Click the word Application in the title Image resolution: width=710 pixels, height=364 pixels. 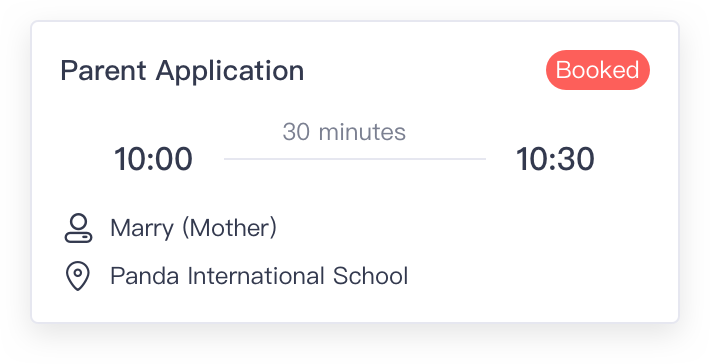coord(230,71)
